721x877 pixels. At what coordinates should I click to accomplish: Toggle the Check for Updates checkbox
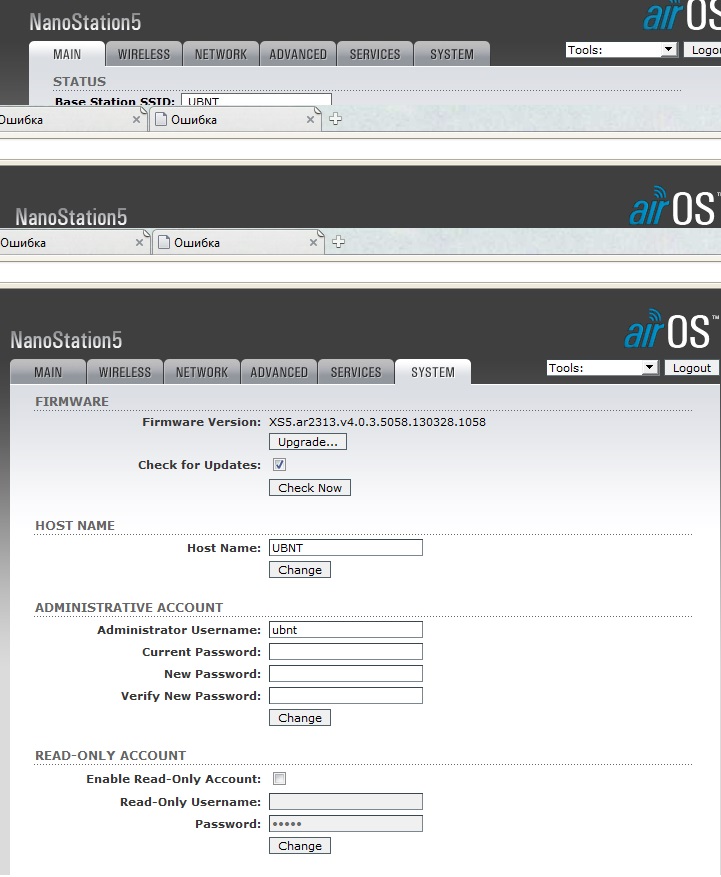click(279, 465)
